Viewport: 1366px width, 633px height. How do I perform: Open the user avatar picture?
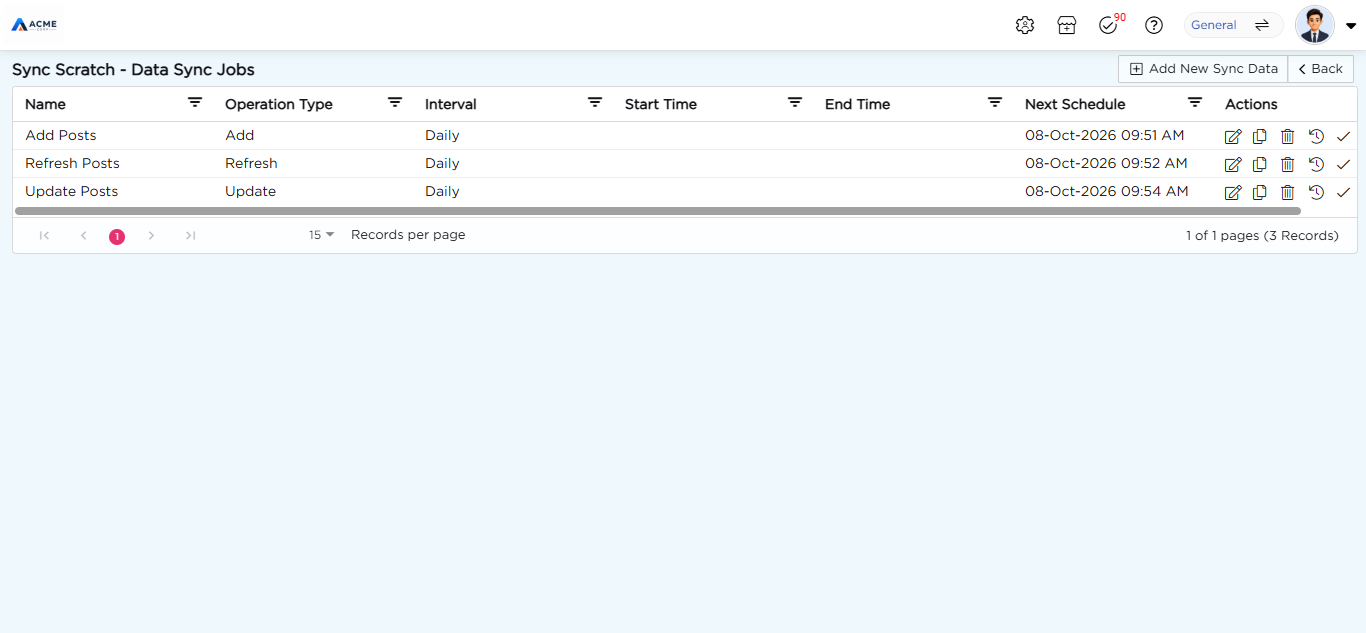pyautogui.click(x=1314, y=25)
